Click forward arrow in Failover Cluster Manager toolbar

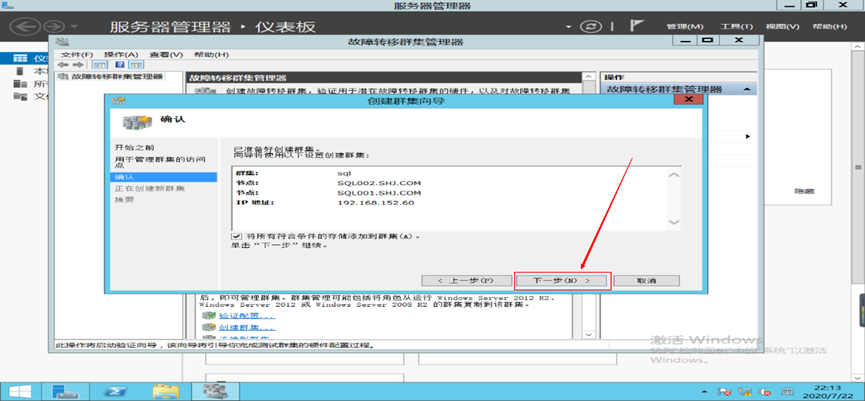[78, 65]
